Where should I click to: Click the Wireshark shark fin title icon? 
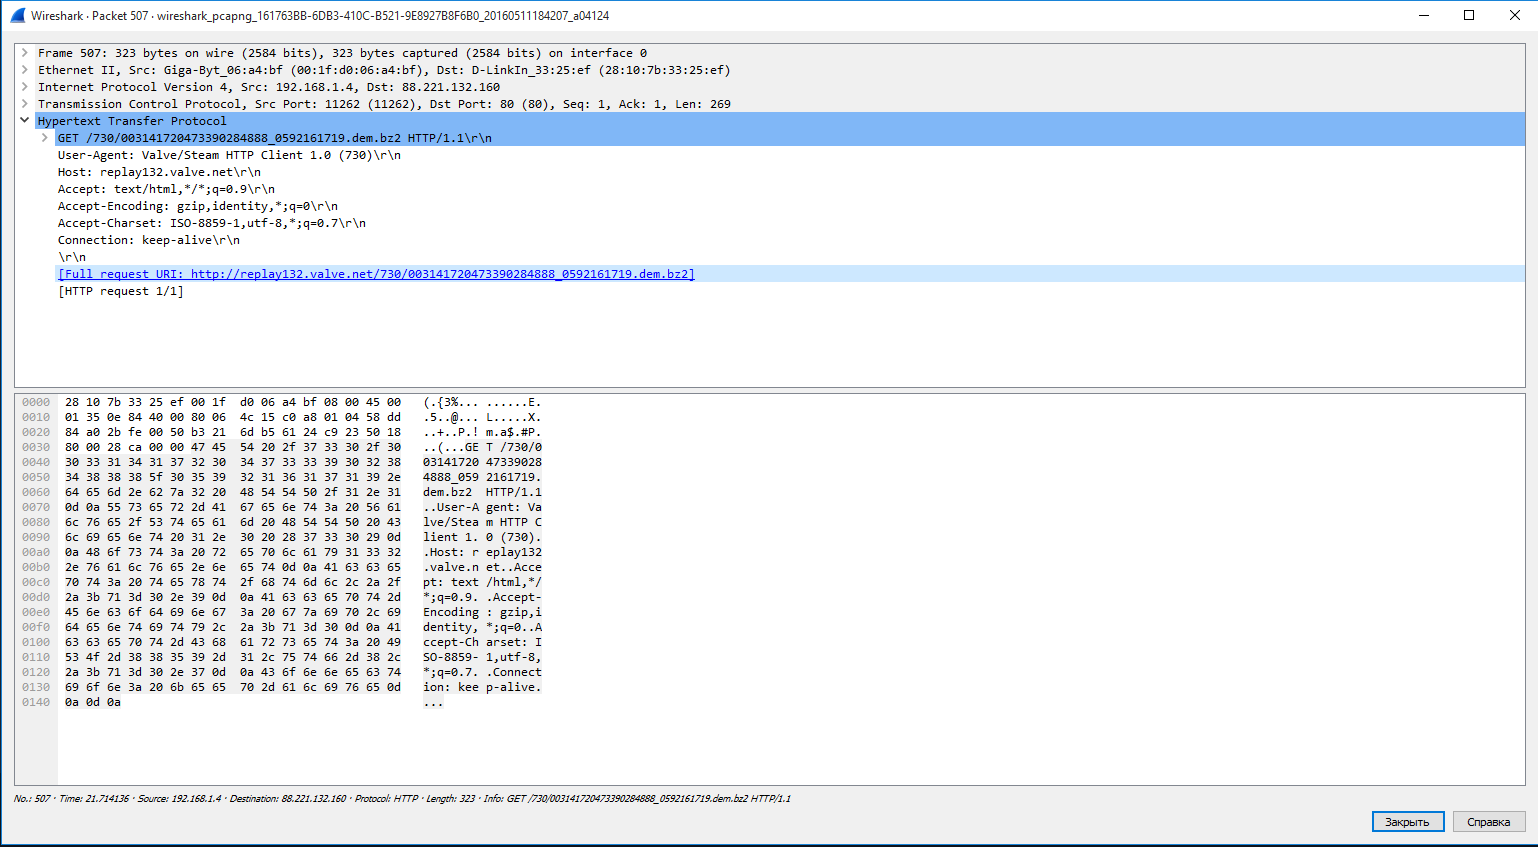pyautogui.click(x=17, y=15)
